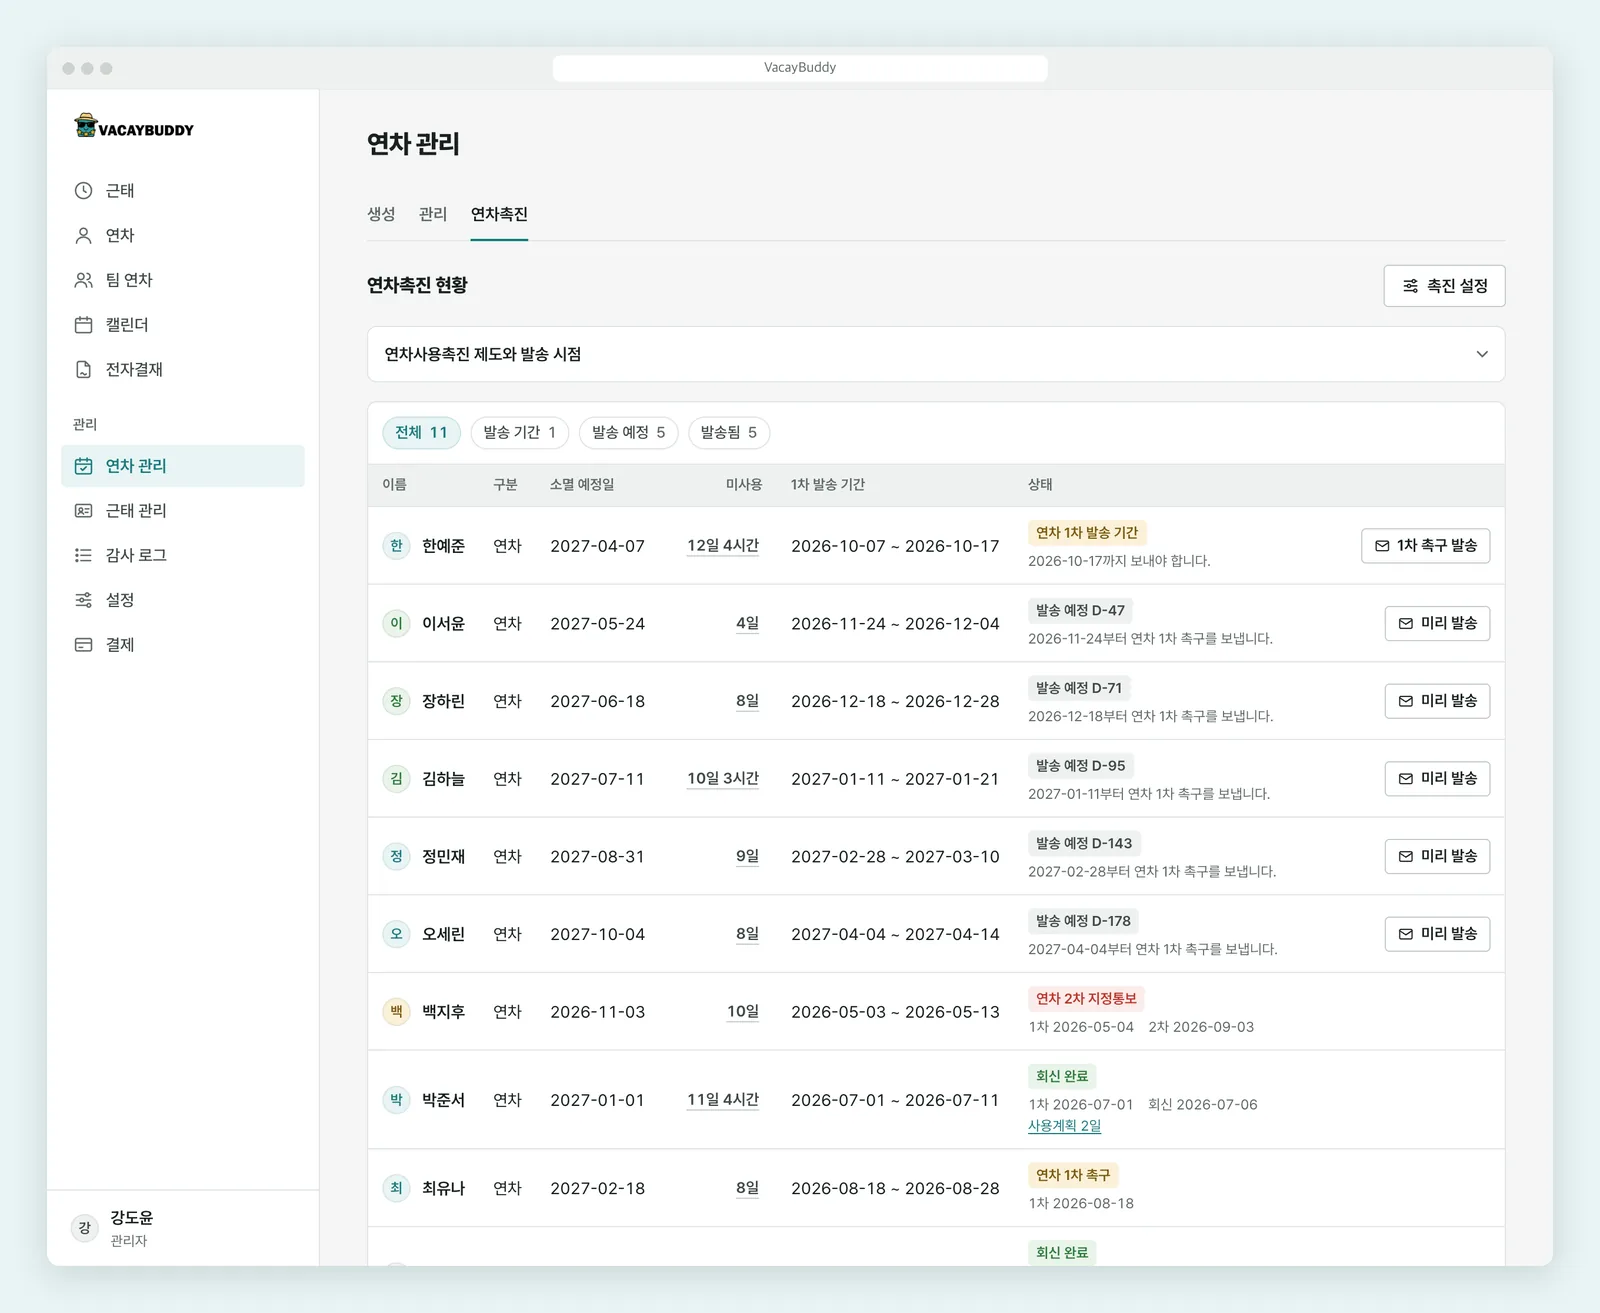Click 미리 발송 for 오세린
1600x1313 pixels.
point(1437,934)
